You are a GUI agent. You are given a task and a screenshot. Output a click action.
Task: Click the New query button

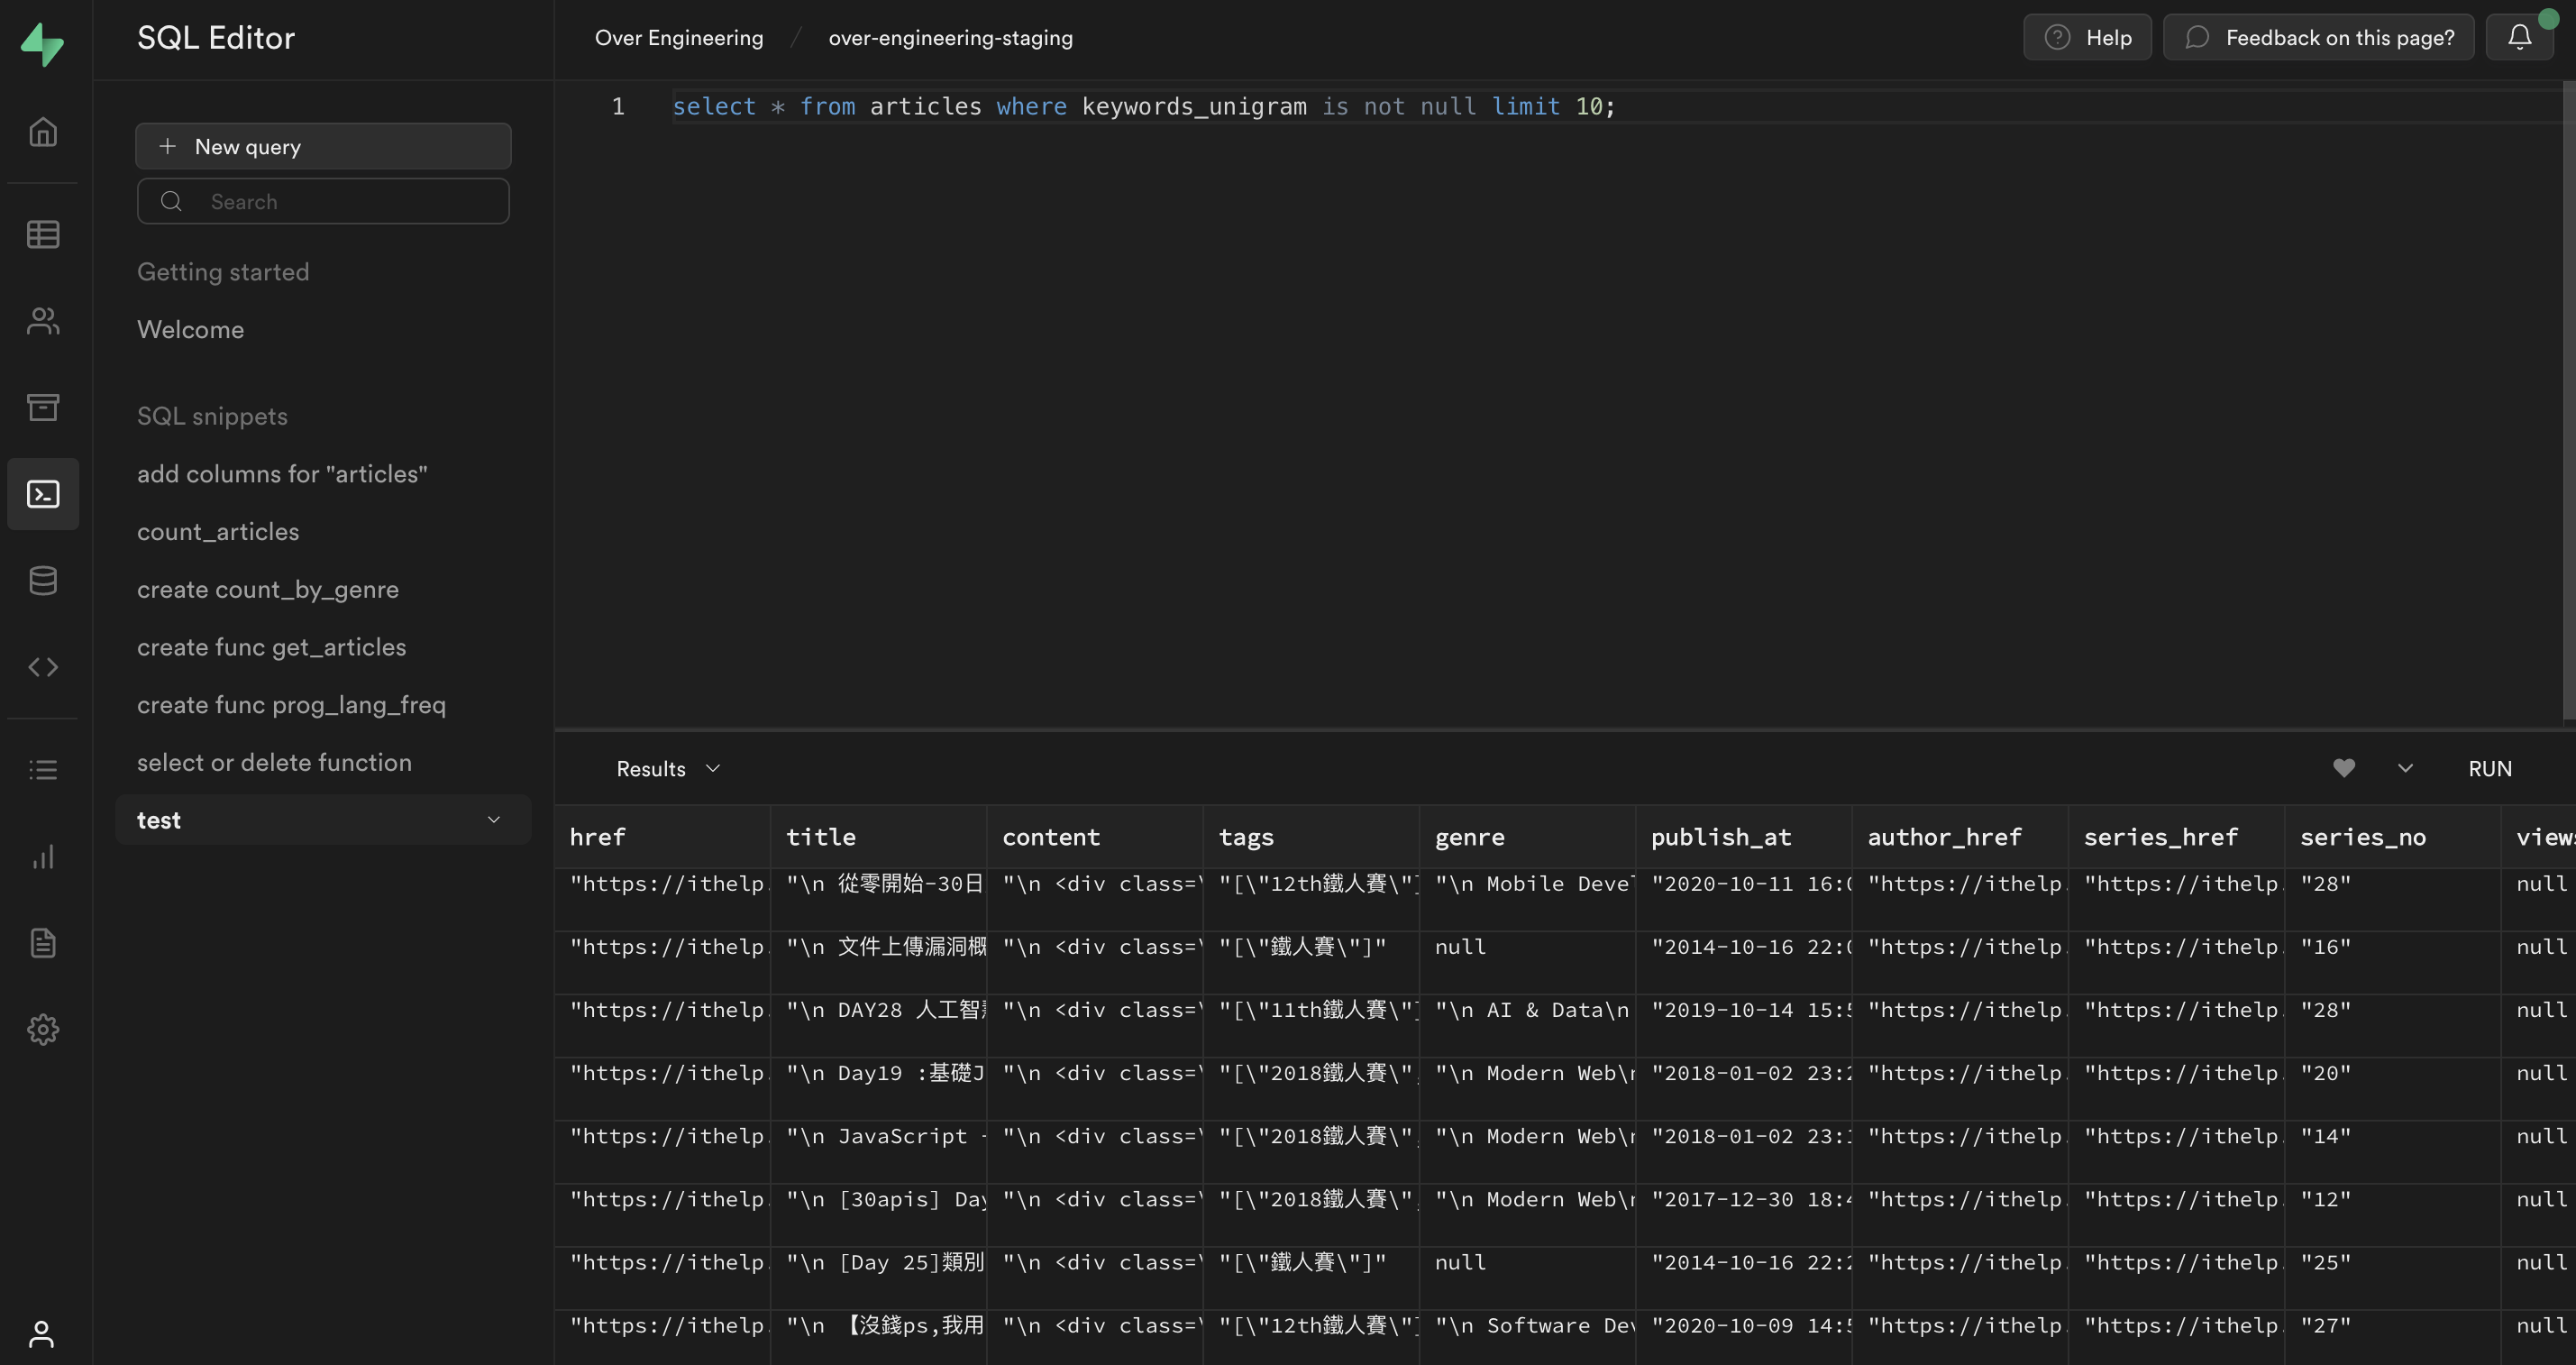coord(323,146)
